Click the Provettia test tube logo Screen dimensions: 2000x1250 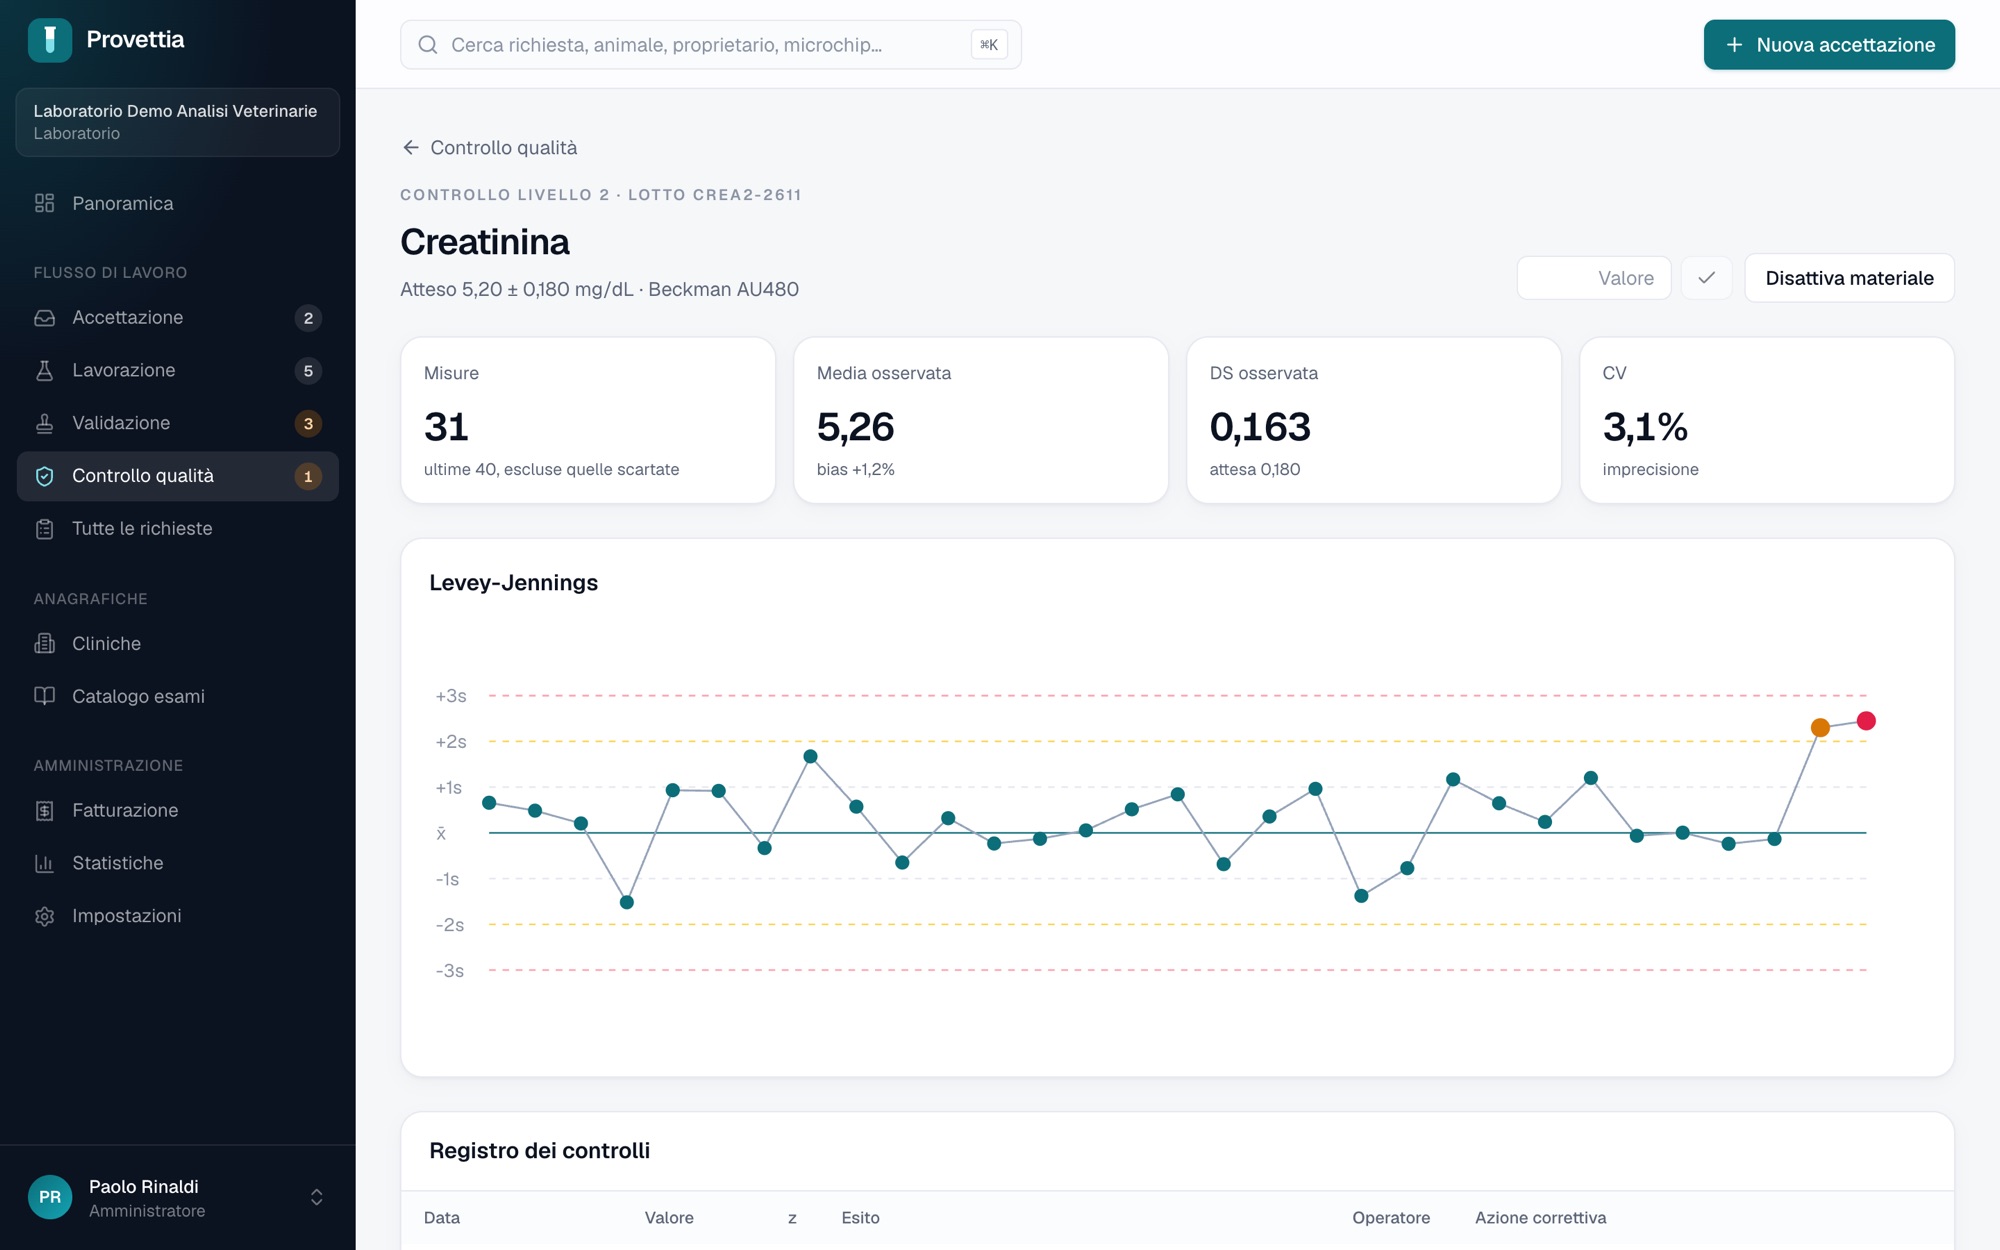(x=50, y=40)
